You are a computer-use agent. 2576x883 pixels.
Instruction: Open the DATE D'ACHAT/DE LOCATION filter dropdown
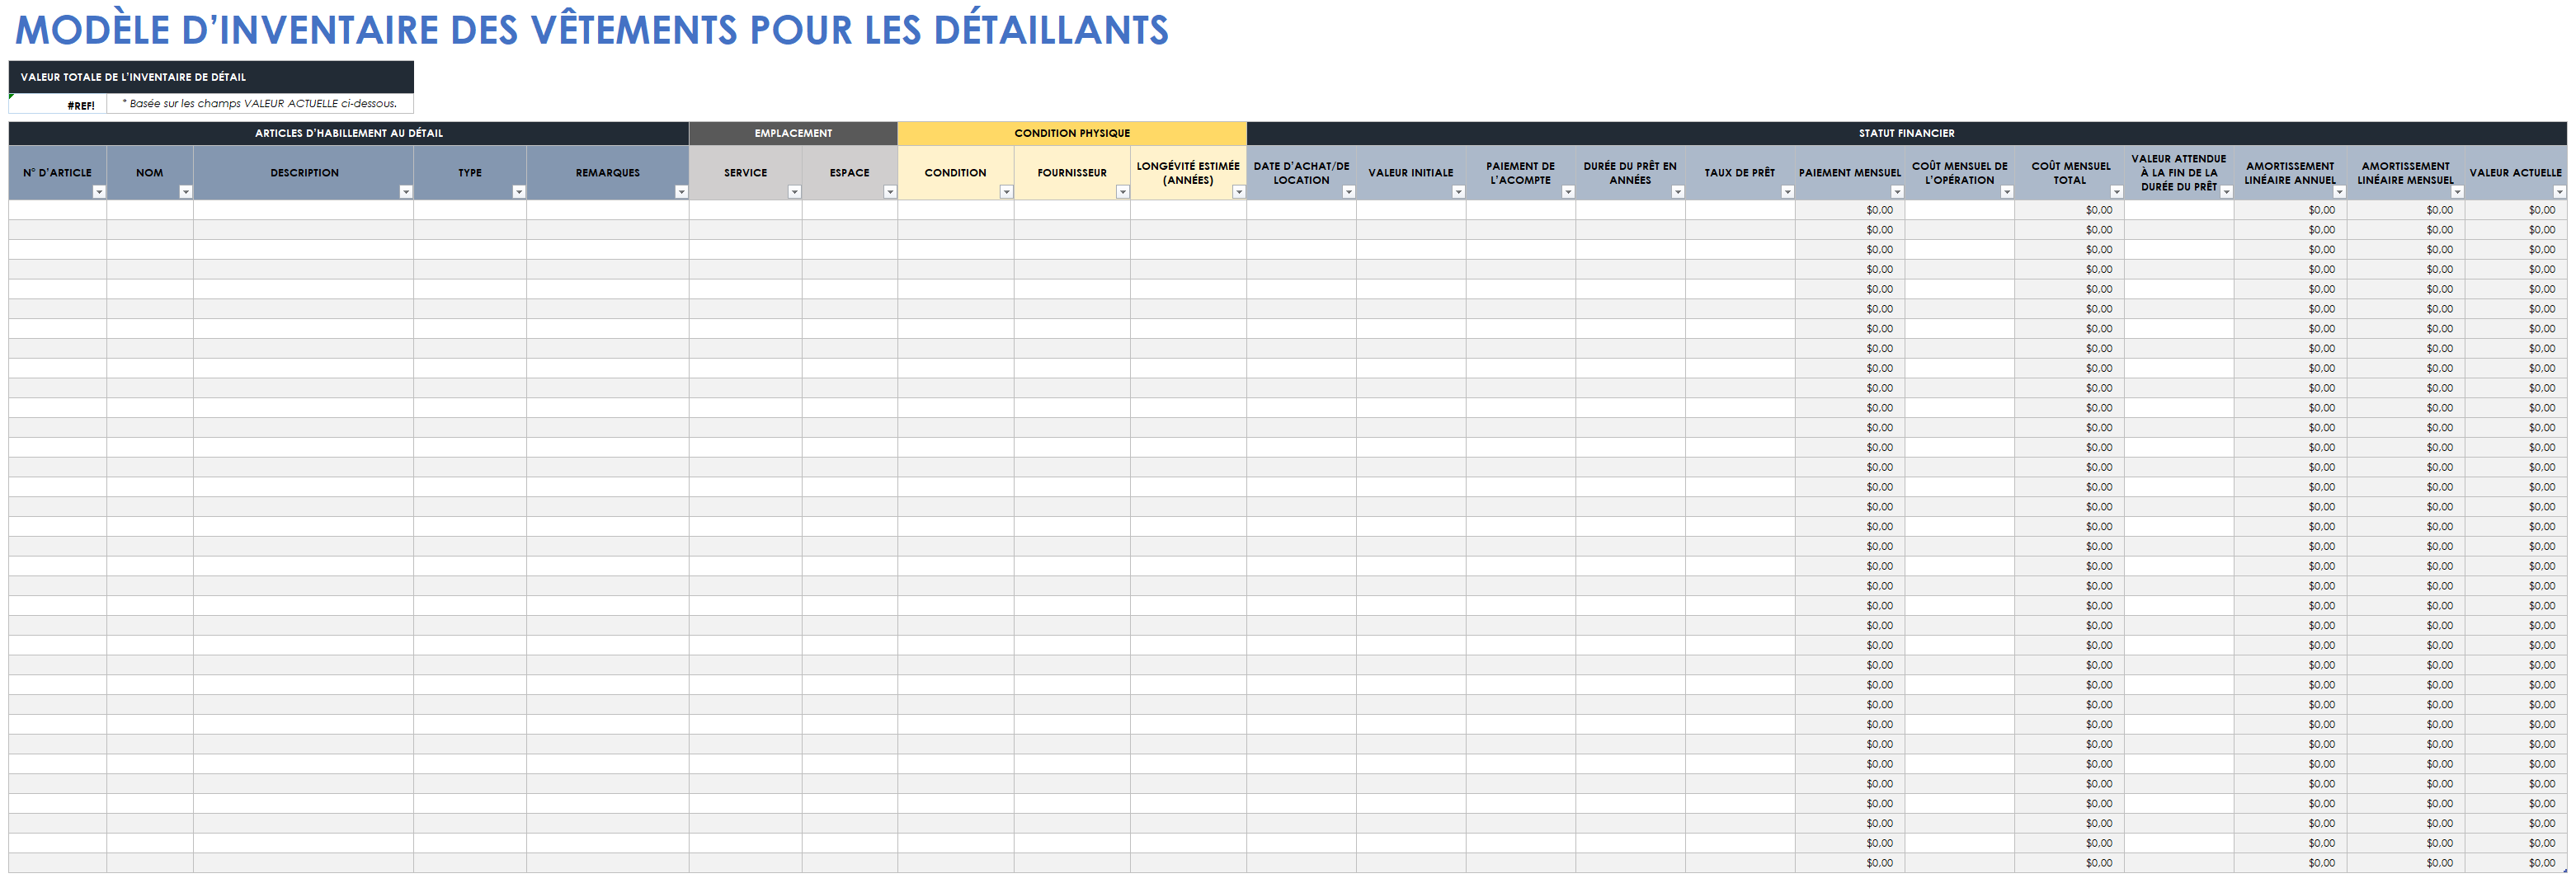[x=1348, y=192]
